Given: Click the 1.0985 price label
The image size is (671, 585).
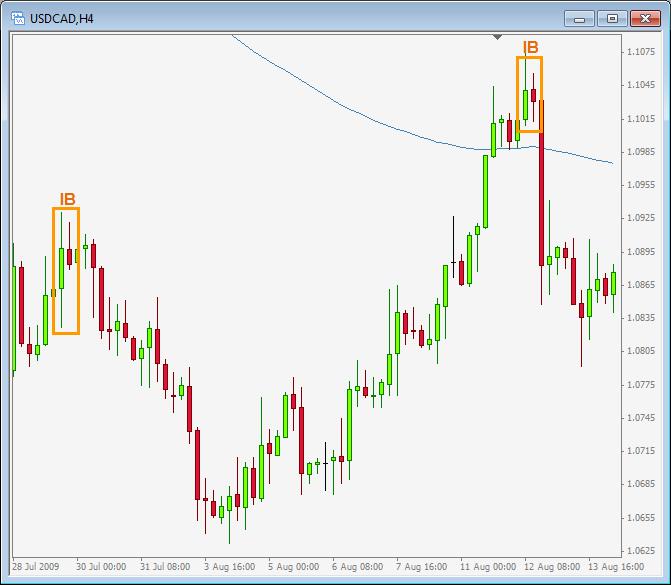Looking at the screenshot, I should coord(641,151).
